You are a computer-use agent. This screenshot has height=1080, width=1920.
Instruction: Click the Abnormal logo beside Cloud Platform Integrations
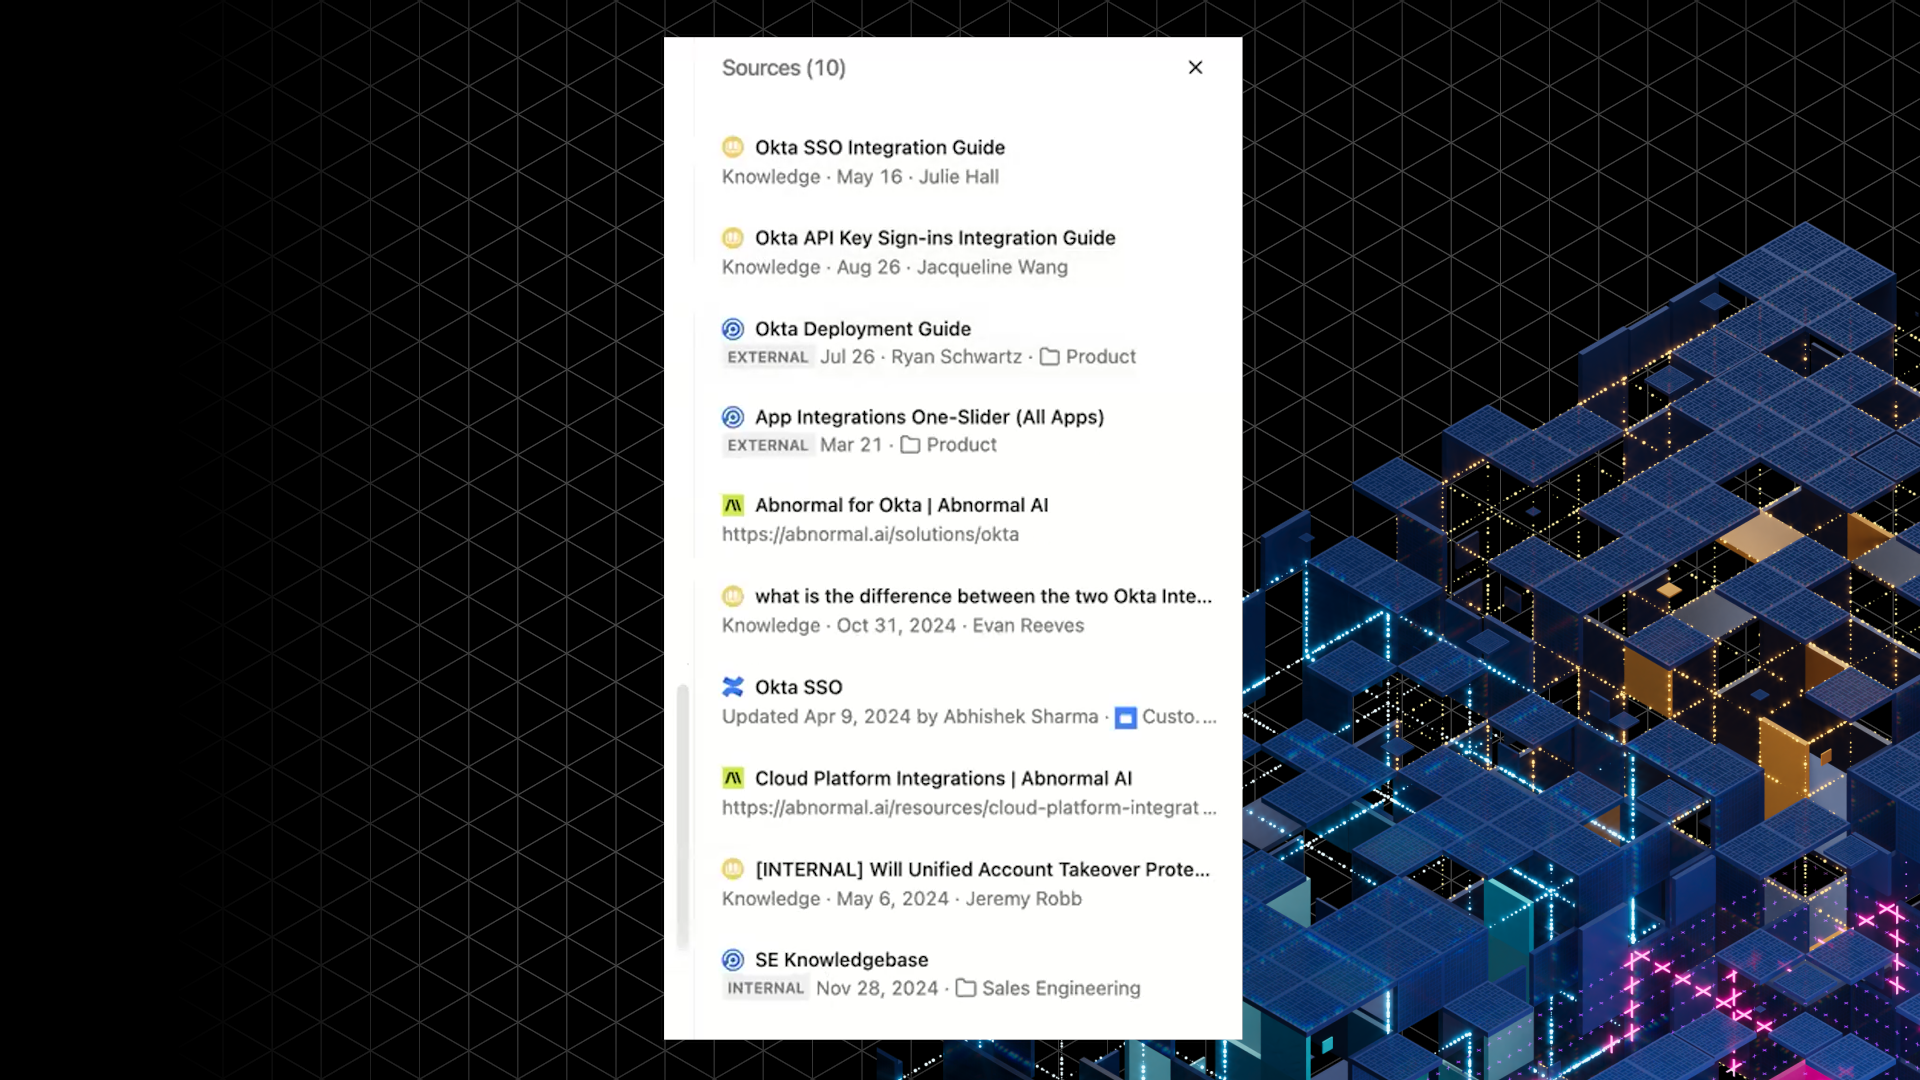[733, 778]
